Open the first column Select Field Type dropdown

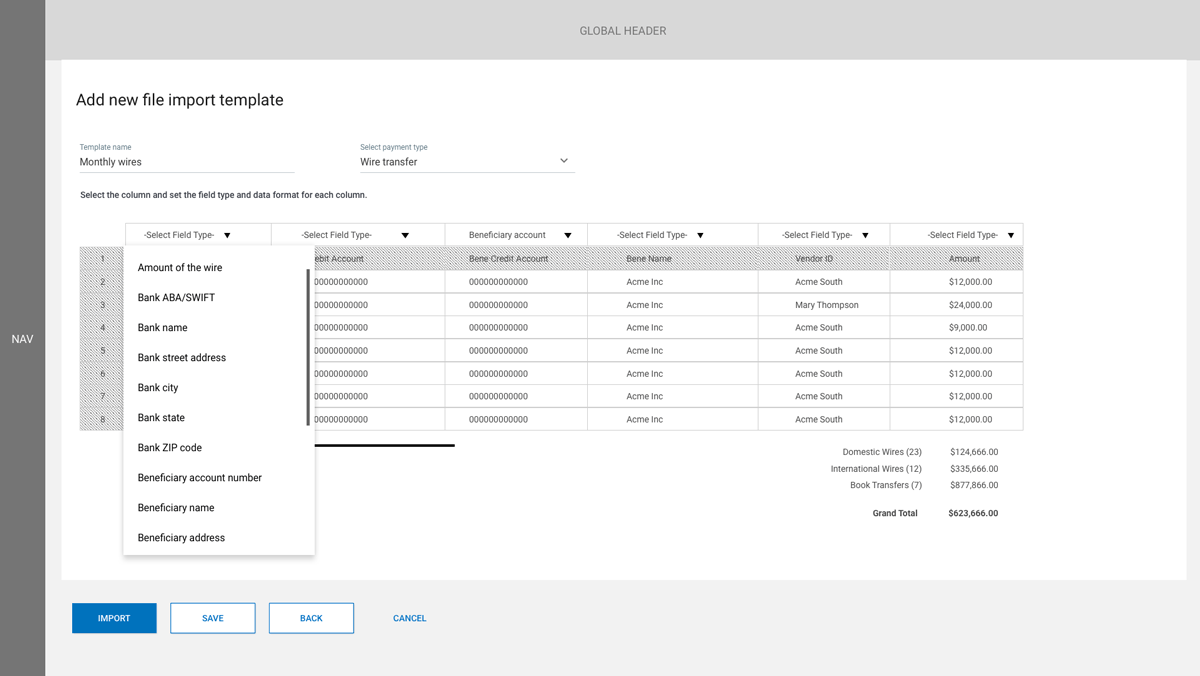pyautogui.click(x=198, y=235)
